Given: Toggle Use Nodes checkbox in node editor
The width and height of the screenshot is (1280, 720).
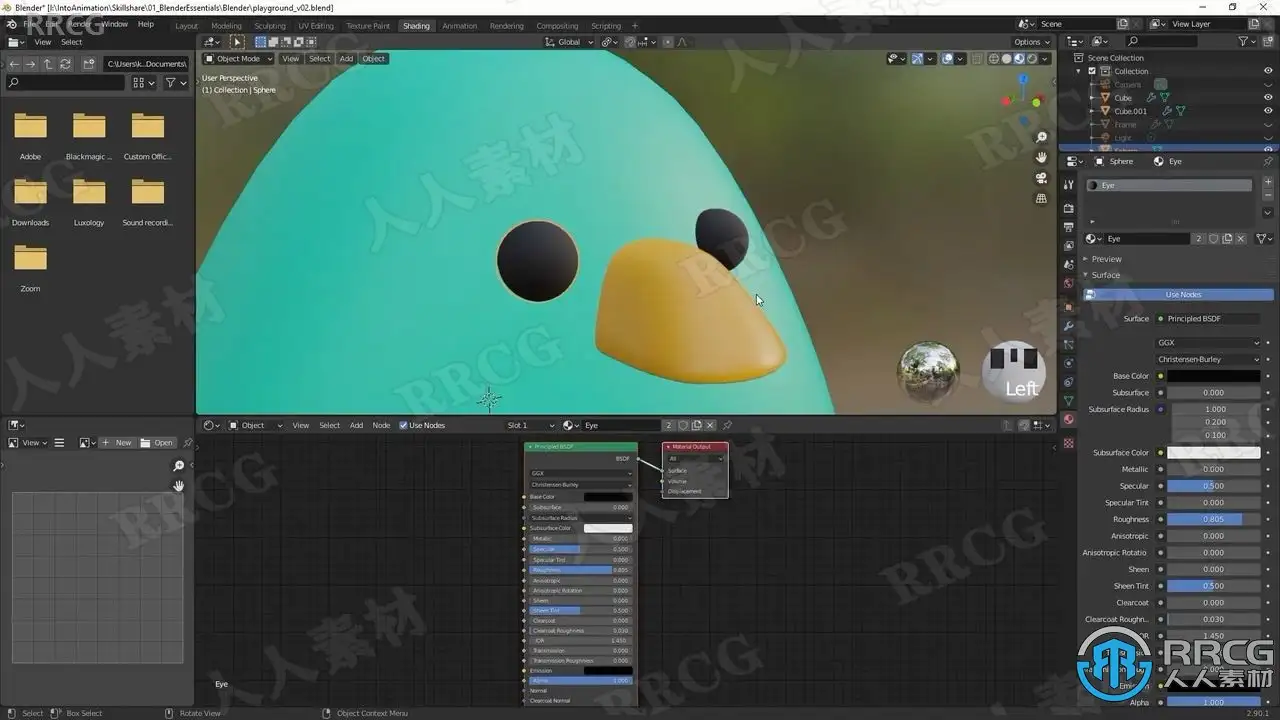Looking at the screenshot, I should [403, 425].
